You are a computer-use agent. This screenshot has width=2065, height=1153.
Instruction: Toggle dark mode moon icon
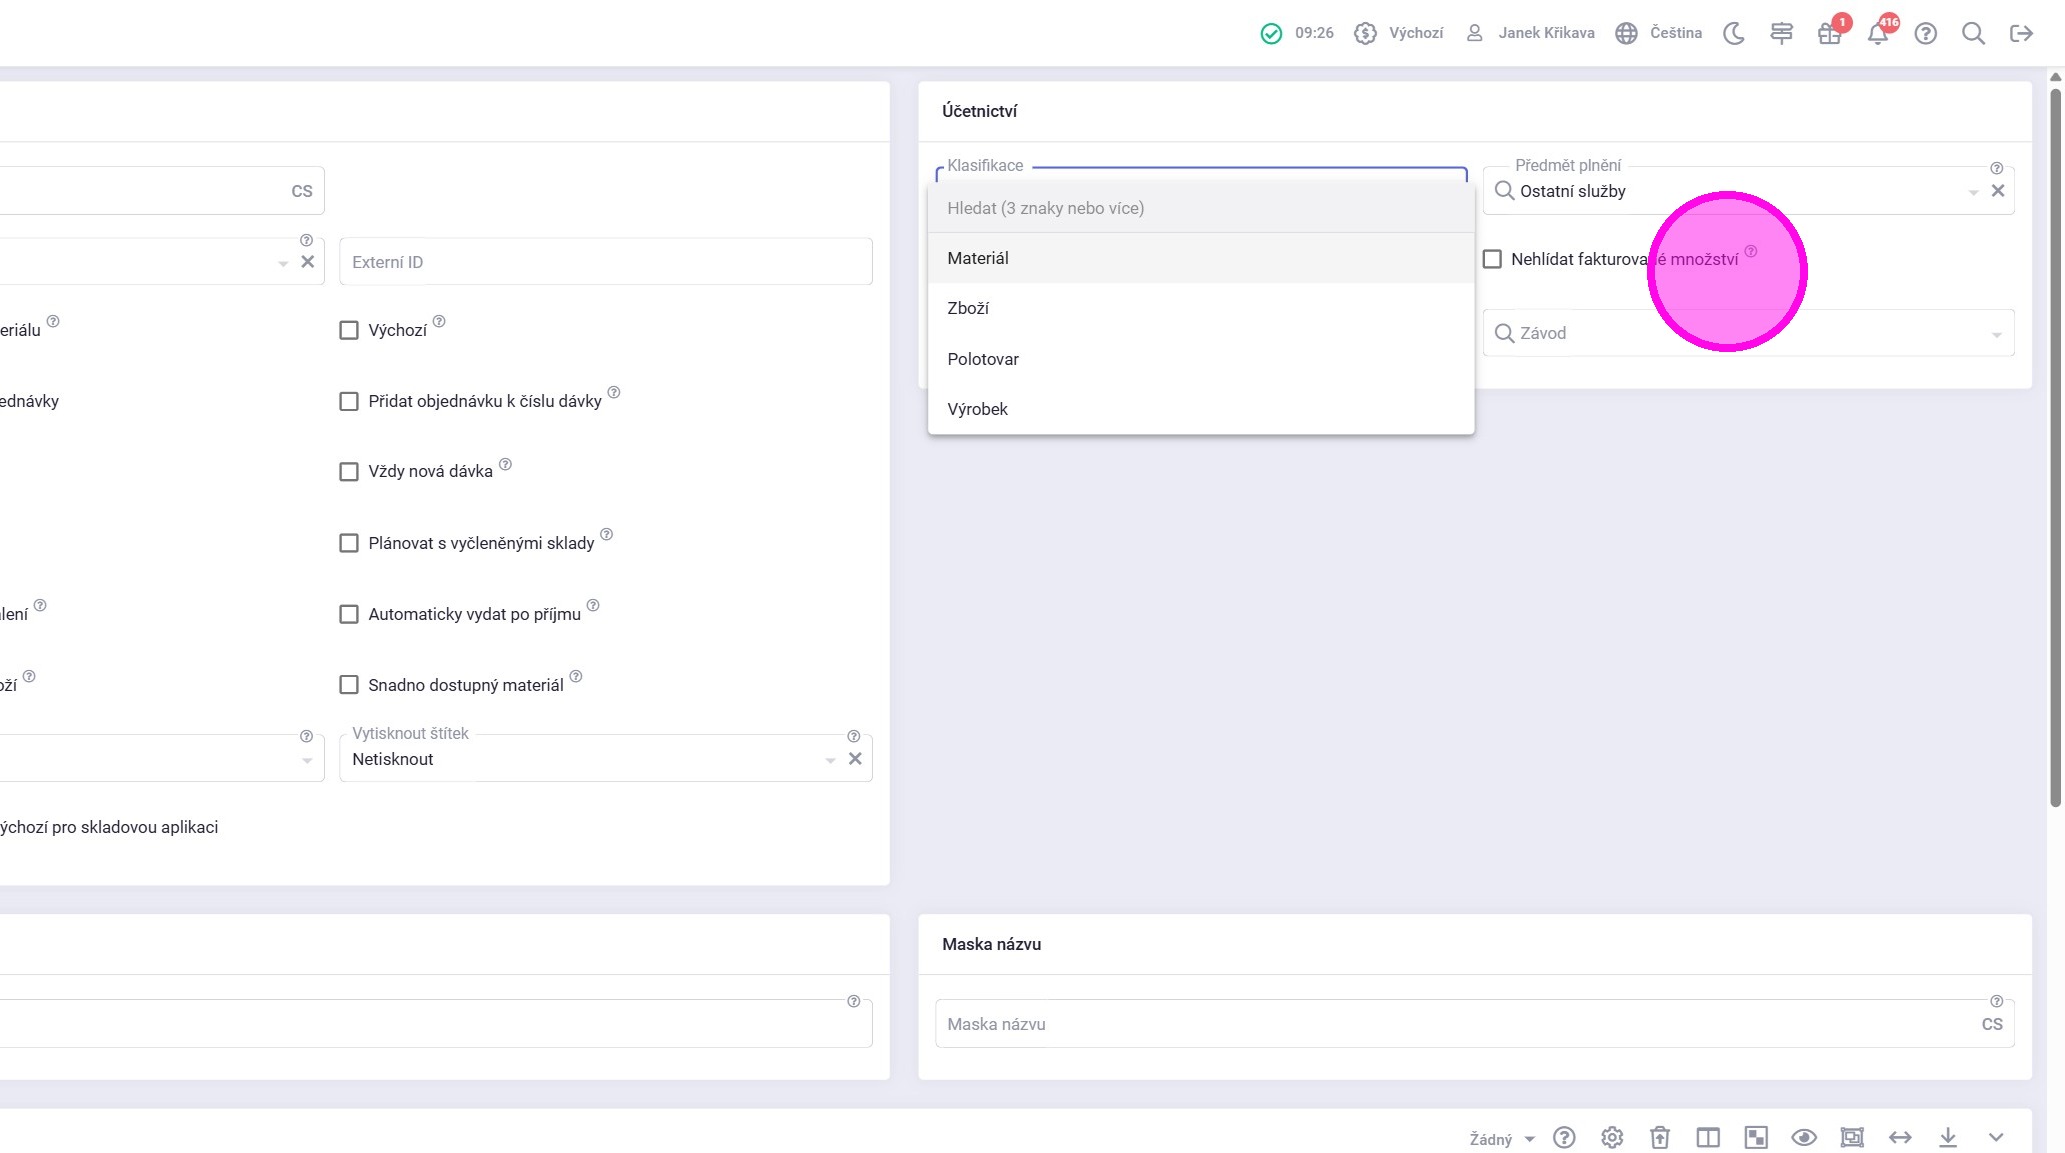(x=1734, y=33)
